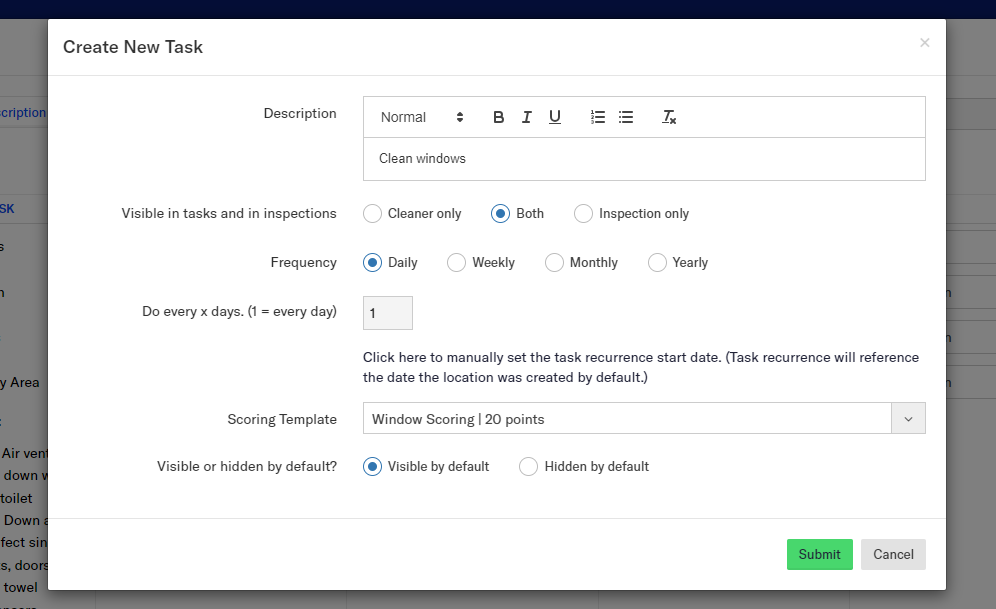Open the Window Scoring template combo box

pyautogui.click(x=627, y=419)
